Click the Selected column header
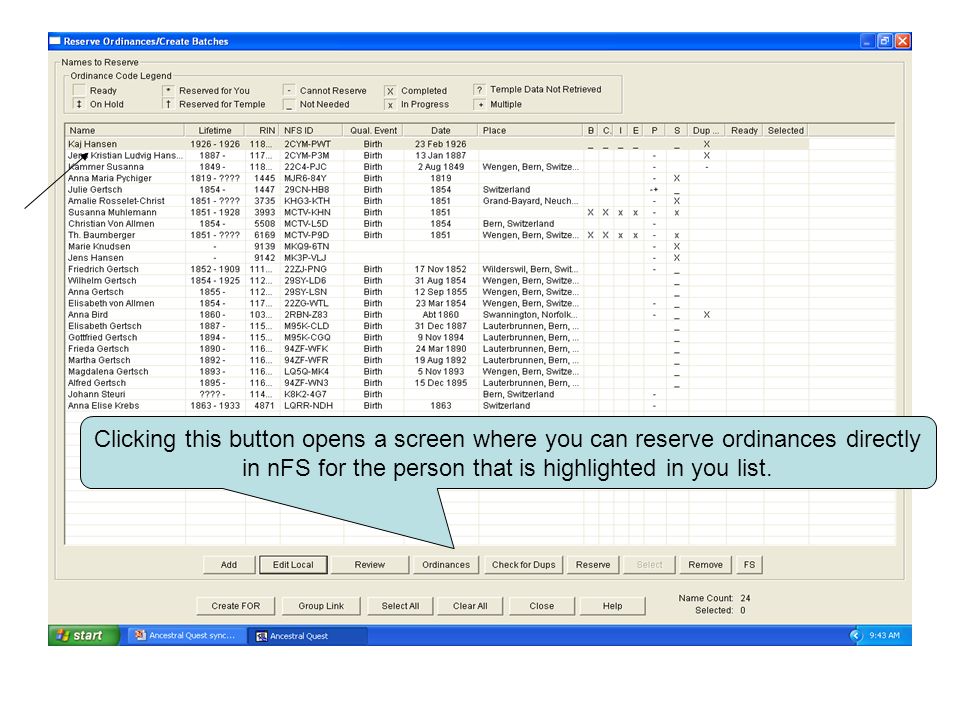 click(x=786, y=130)
